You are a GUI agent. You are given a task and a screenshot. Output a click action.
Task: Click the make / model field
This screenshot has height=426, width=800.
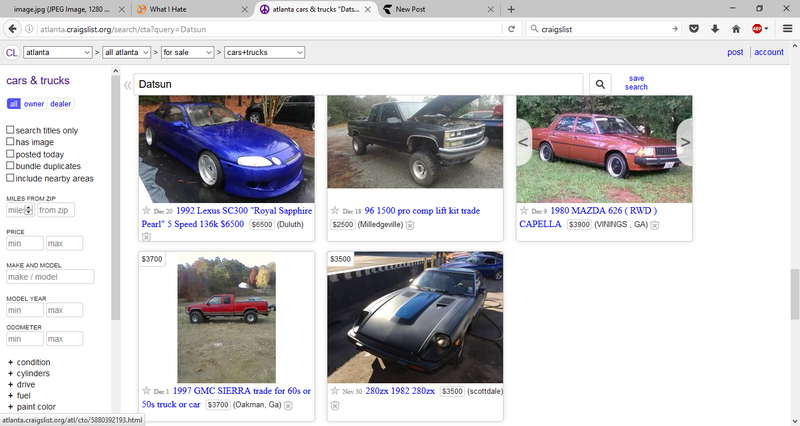point(50,277)
